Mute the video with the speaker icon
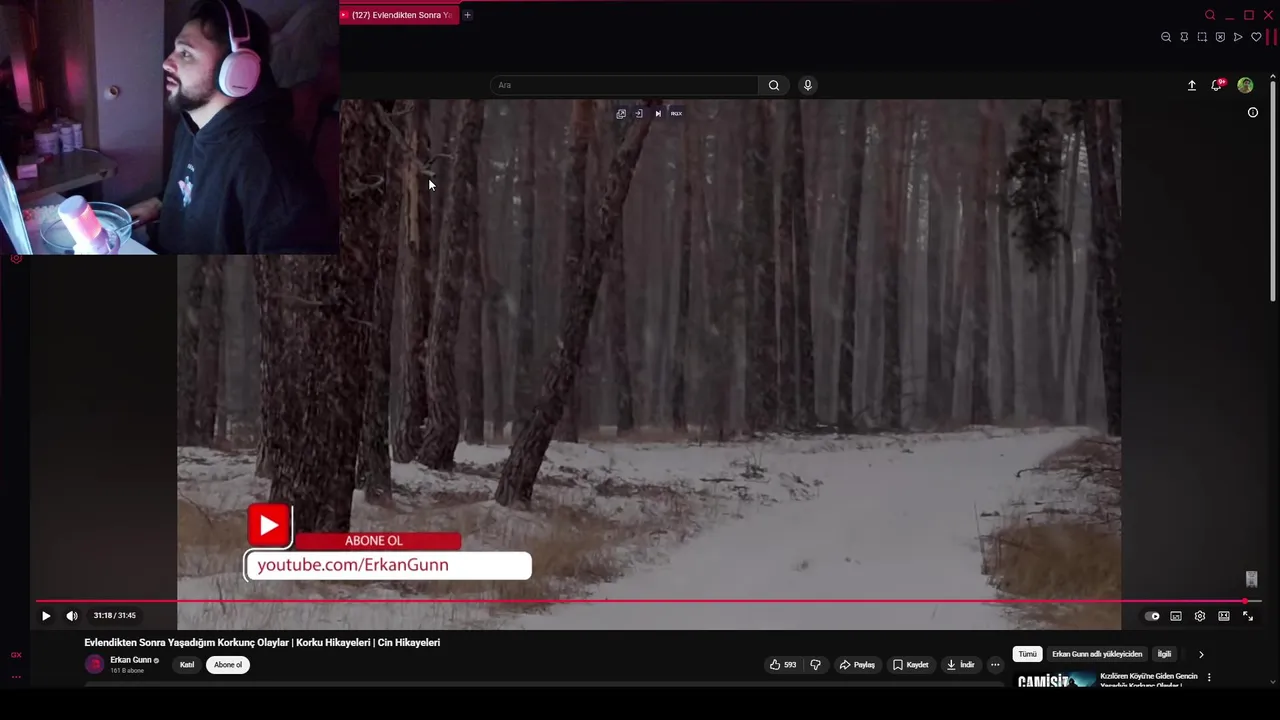 pyautogui.click(x=72, y=616)
